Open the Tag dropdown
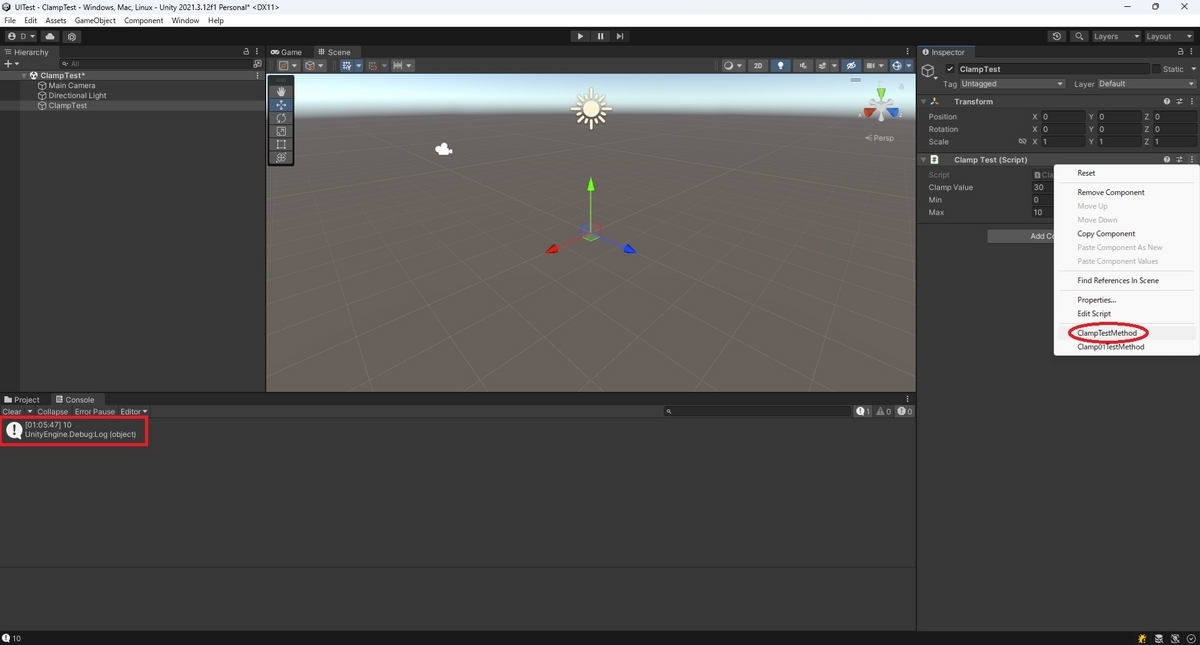The height and width of the screenshot is (645, 1200). [1000, 84]
